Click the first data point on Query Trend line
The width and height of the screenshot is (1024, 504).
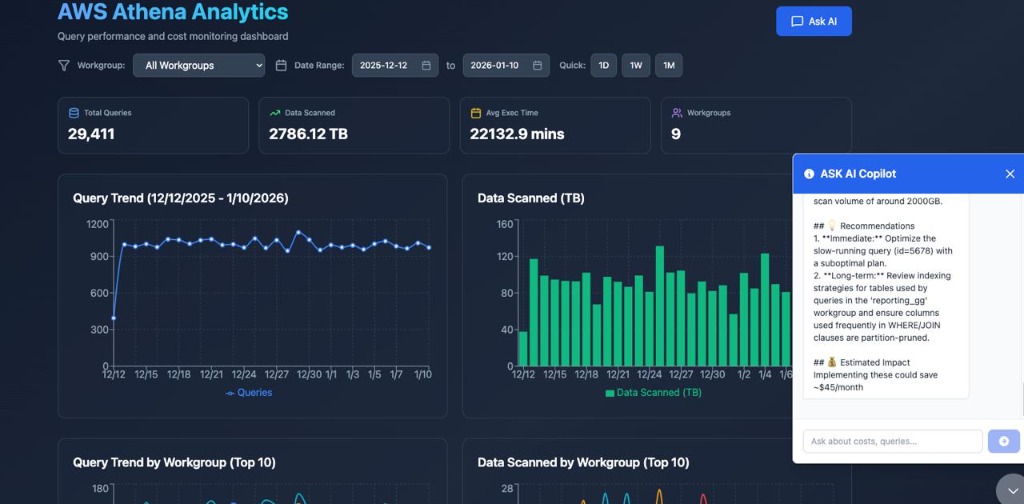[x=114, y=318]
